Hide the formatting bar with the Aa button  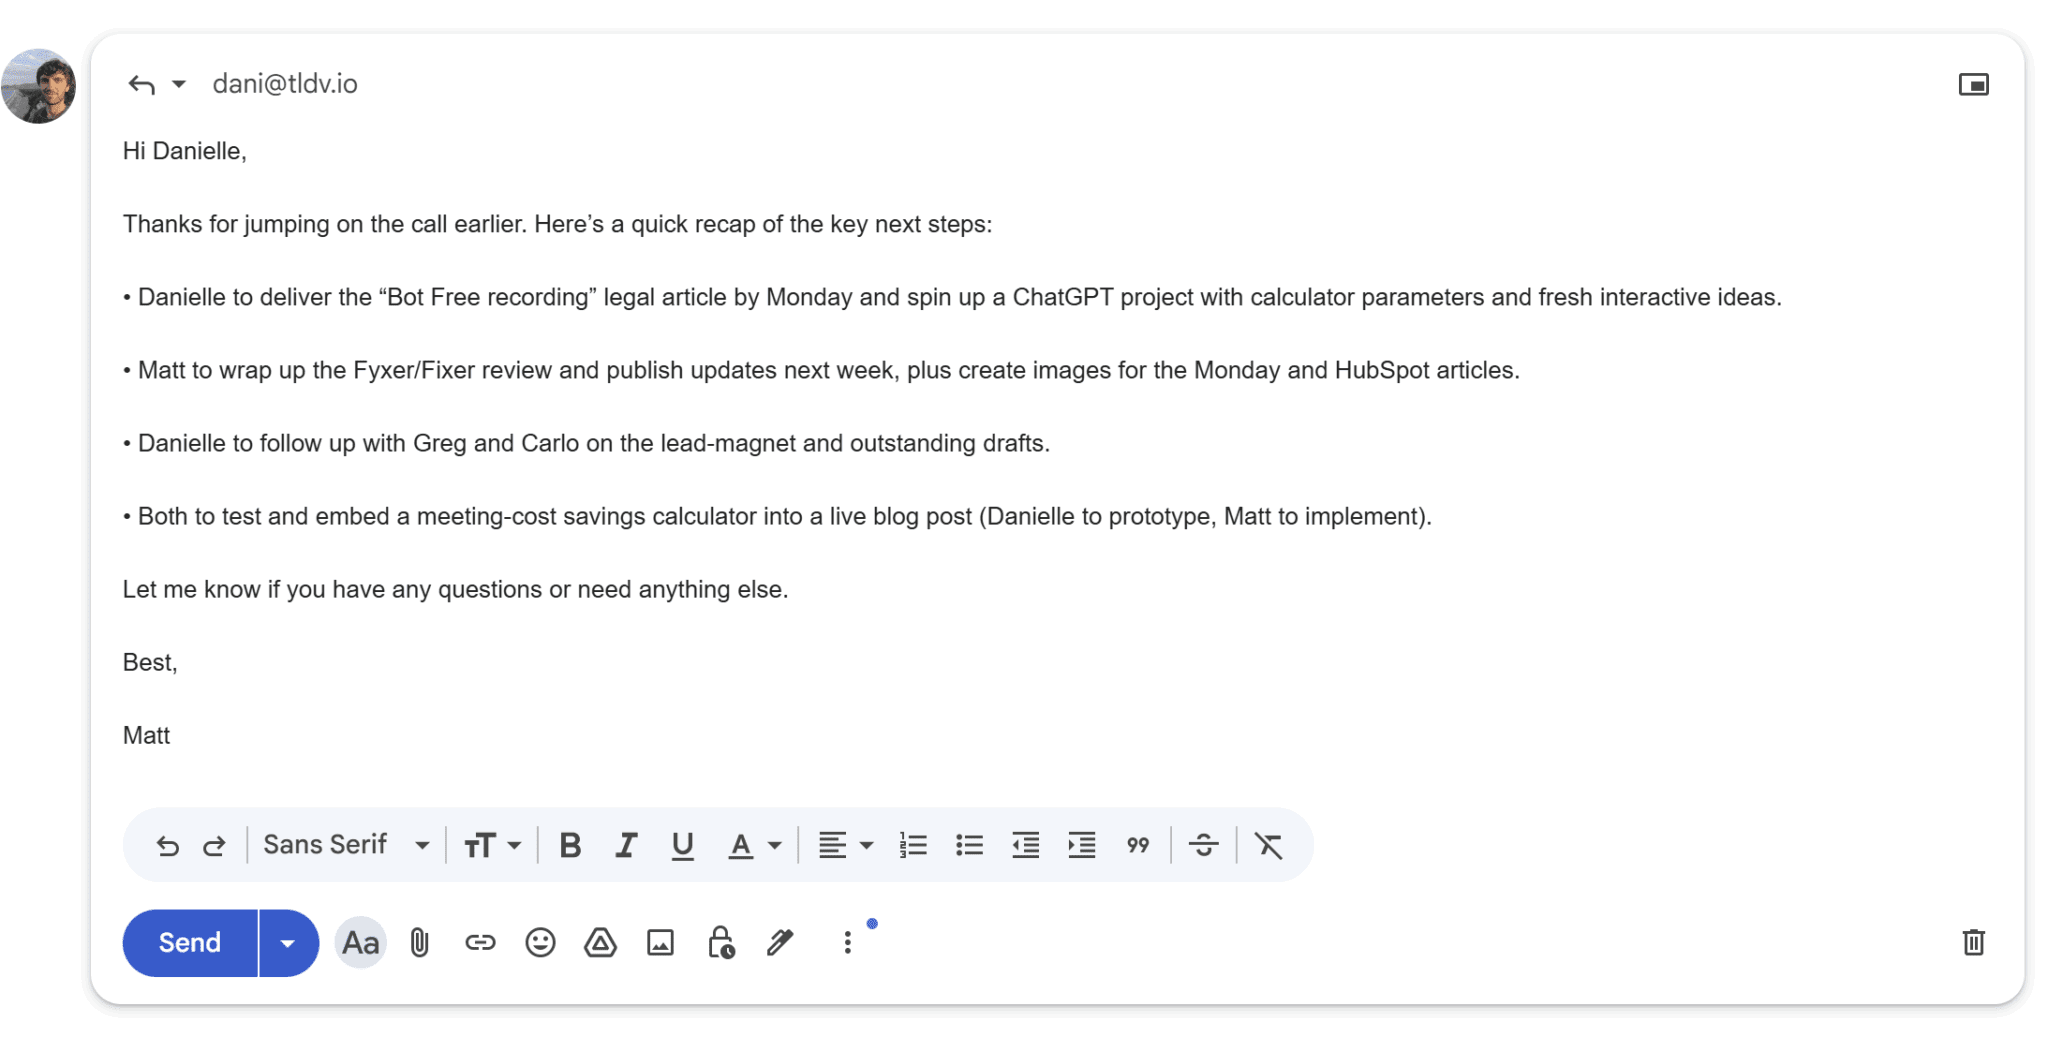(x=359, y=942)
